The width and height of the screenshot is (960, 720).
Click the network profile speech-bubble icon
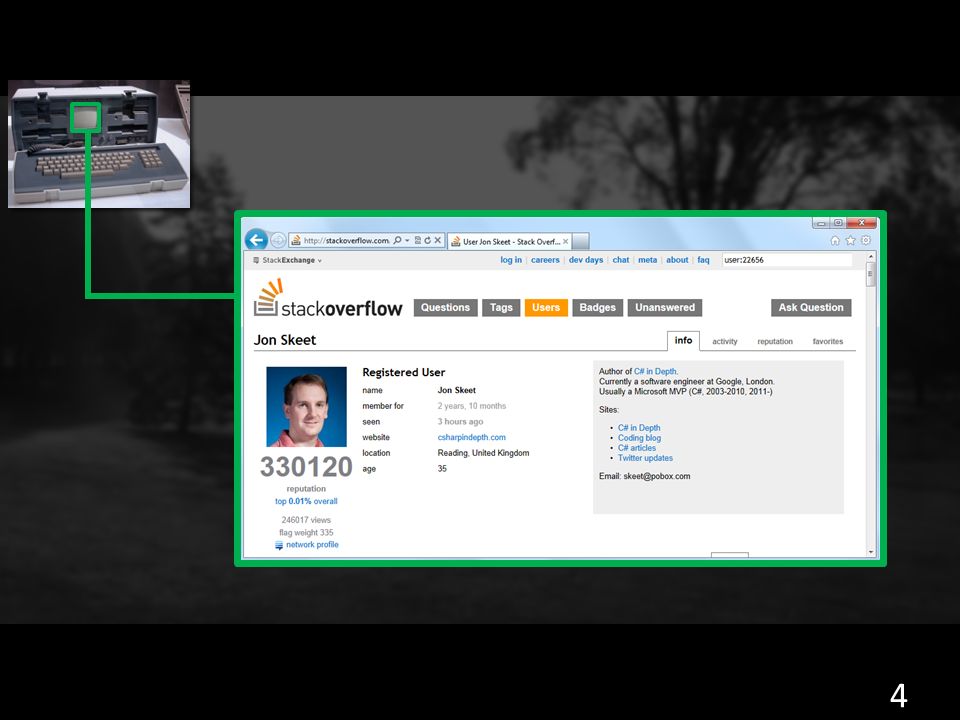(279, 546)
